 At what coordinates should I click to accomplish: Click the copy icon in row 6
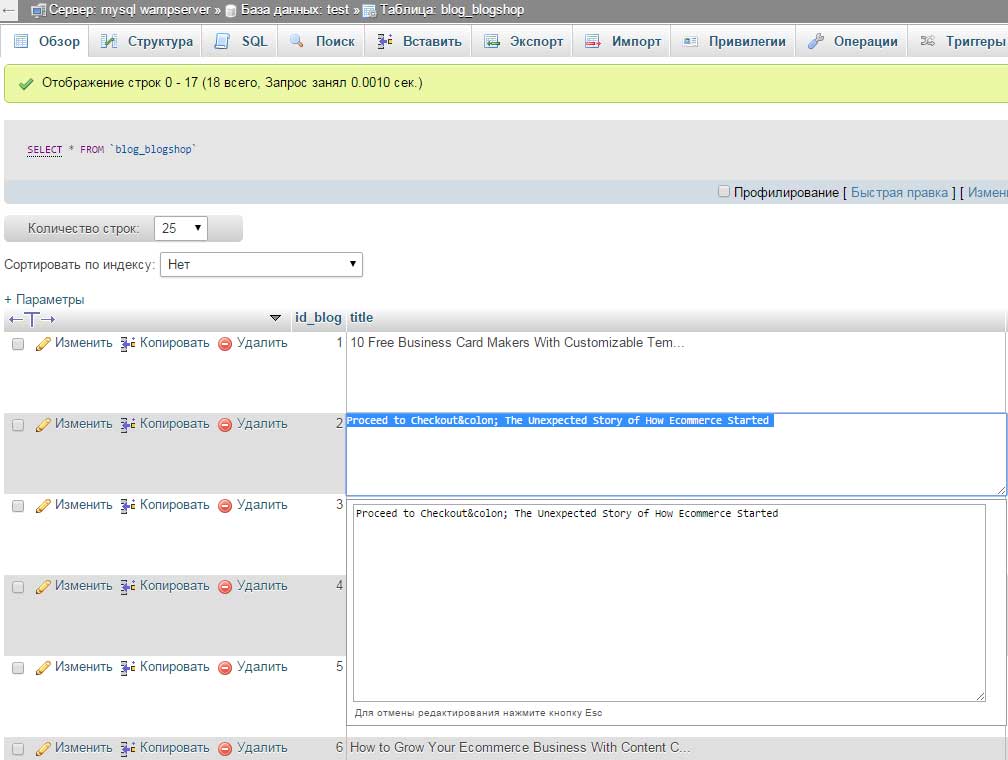click(128, 749)
